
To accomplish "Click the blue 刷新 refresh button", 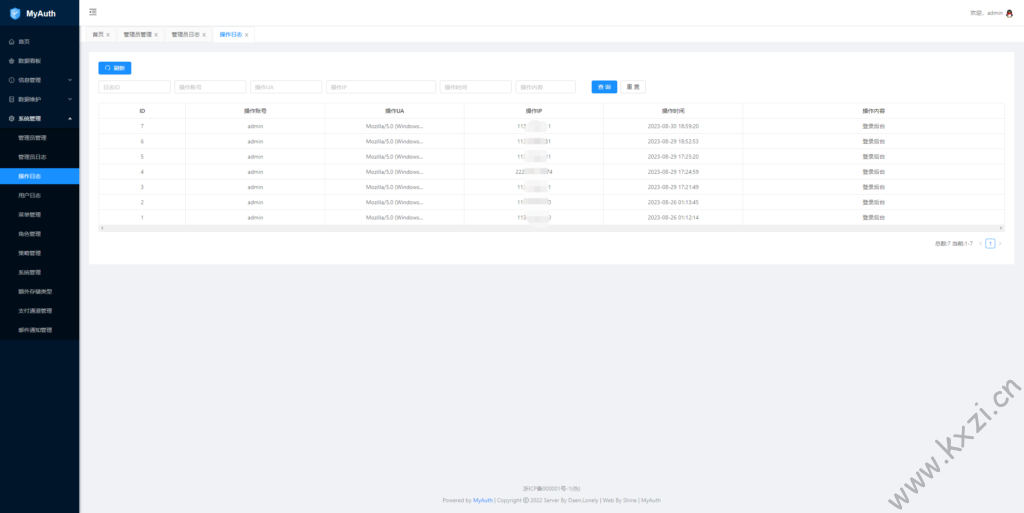I will click(x=115, y=68).
